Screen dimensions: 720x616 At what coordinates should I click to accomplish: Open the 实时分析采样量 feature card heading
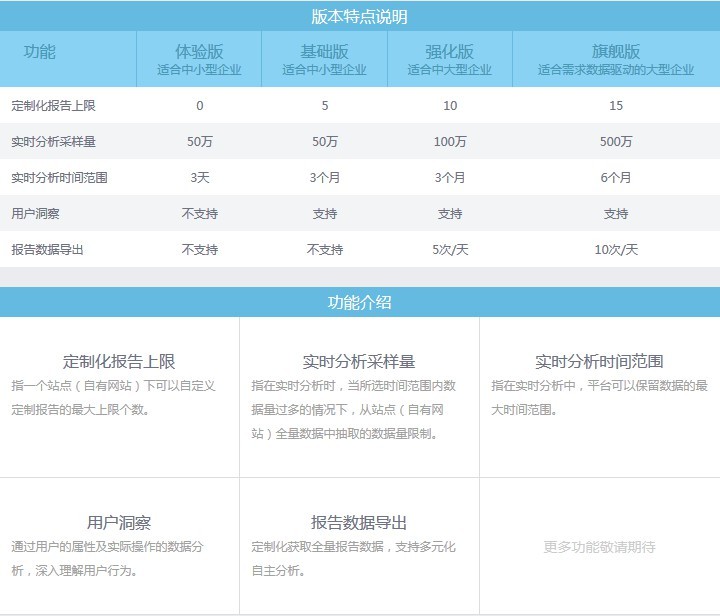(359, 362)
